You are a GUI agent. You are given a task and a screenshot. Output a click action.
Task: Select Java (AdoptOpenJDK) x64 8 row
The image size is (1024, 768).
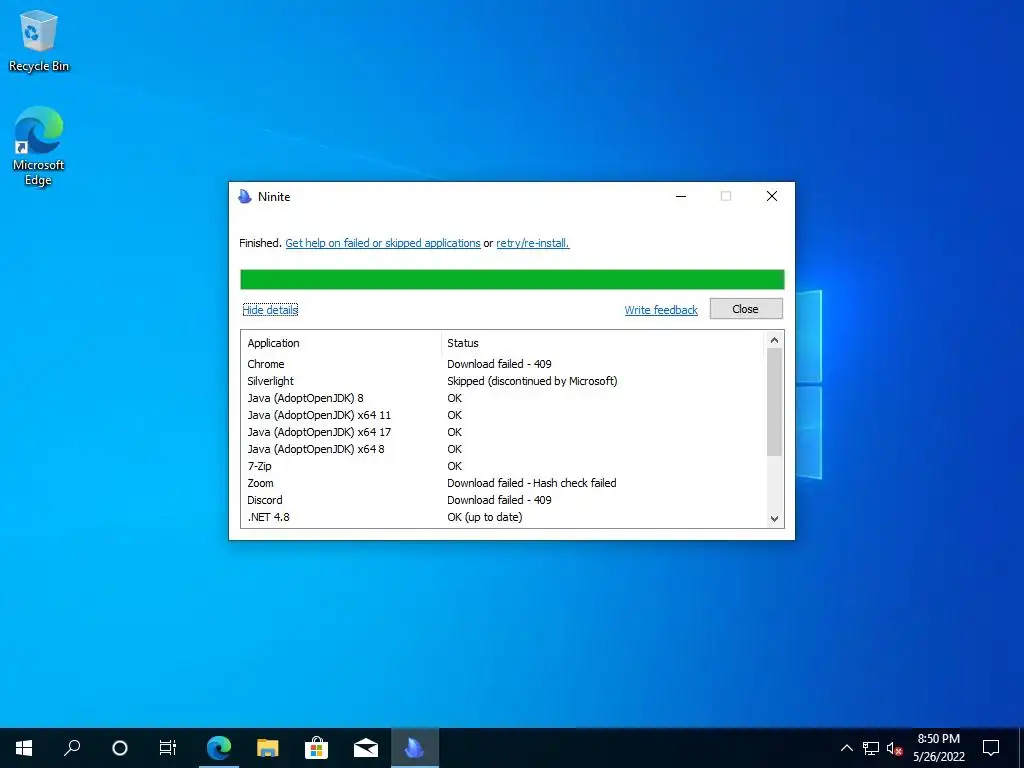click(x=503, y=449)
